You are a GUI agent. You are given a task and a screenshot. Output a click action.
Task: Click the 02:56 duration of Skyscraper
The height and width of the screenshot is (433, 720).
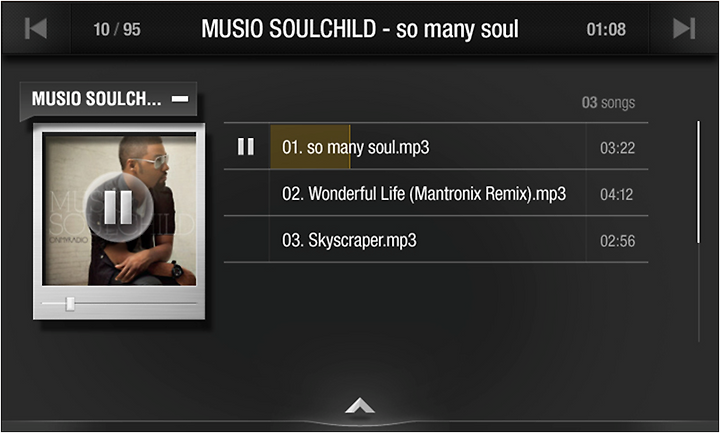coord(618,241)
